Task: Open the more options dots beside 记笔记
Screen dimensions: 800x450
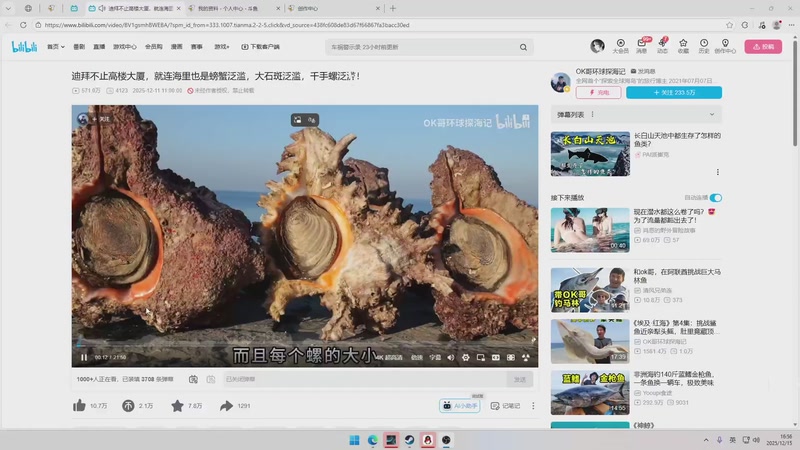Action: click(533, 406)
